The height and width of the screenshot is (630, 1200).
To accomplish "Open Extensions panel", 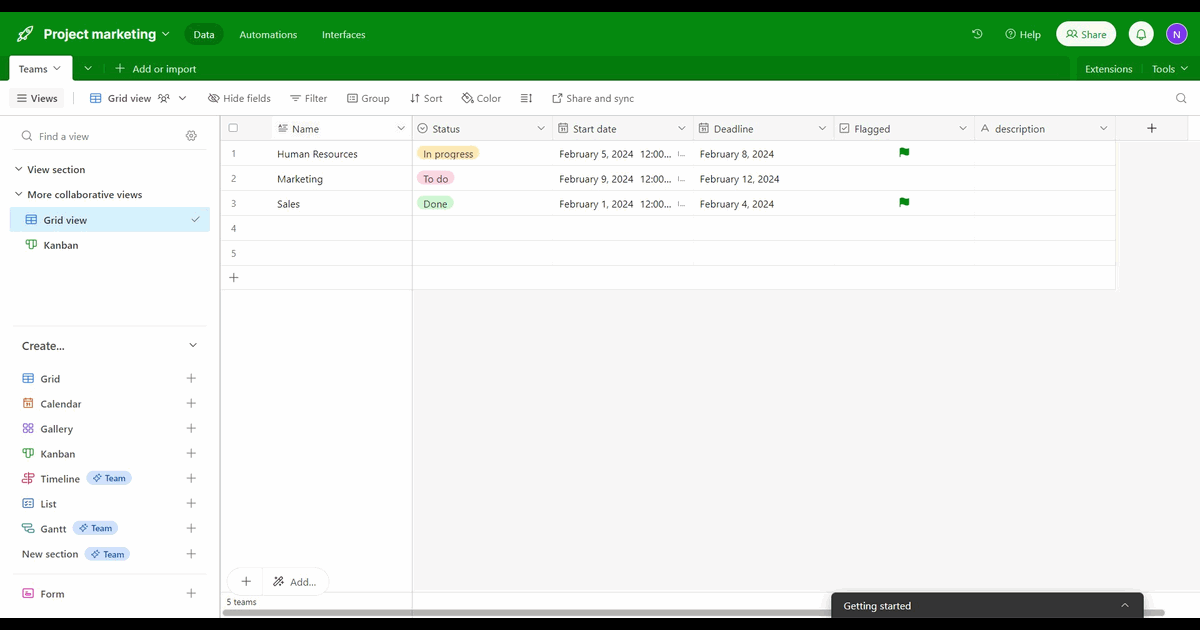I will tap(1109, 69).
